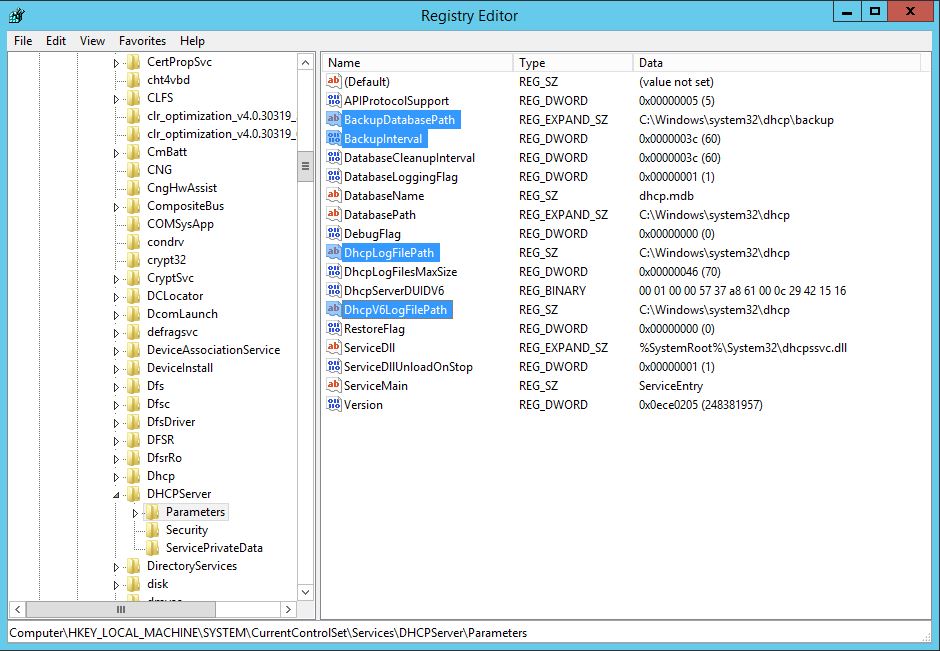
Task: Click the tree pane horizontal scrollbar right arrow
Action: [x=289, y=609]
